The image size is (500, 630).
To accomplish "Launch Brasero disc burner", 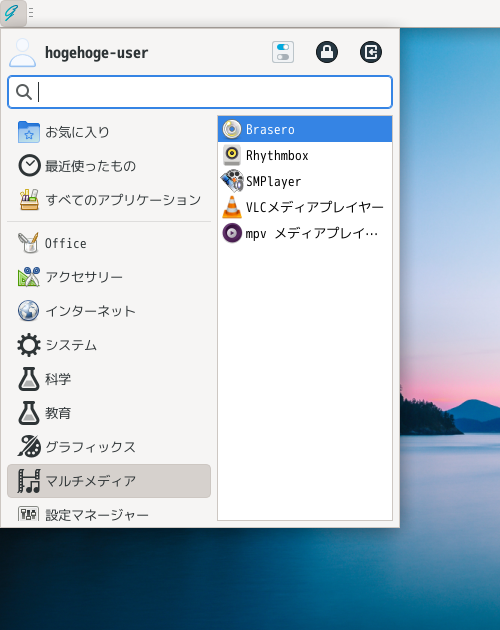I will (x=305, y=129).
